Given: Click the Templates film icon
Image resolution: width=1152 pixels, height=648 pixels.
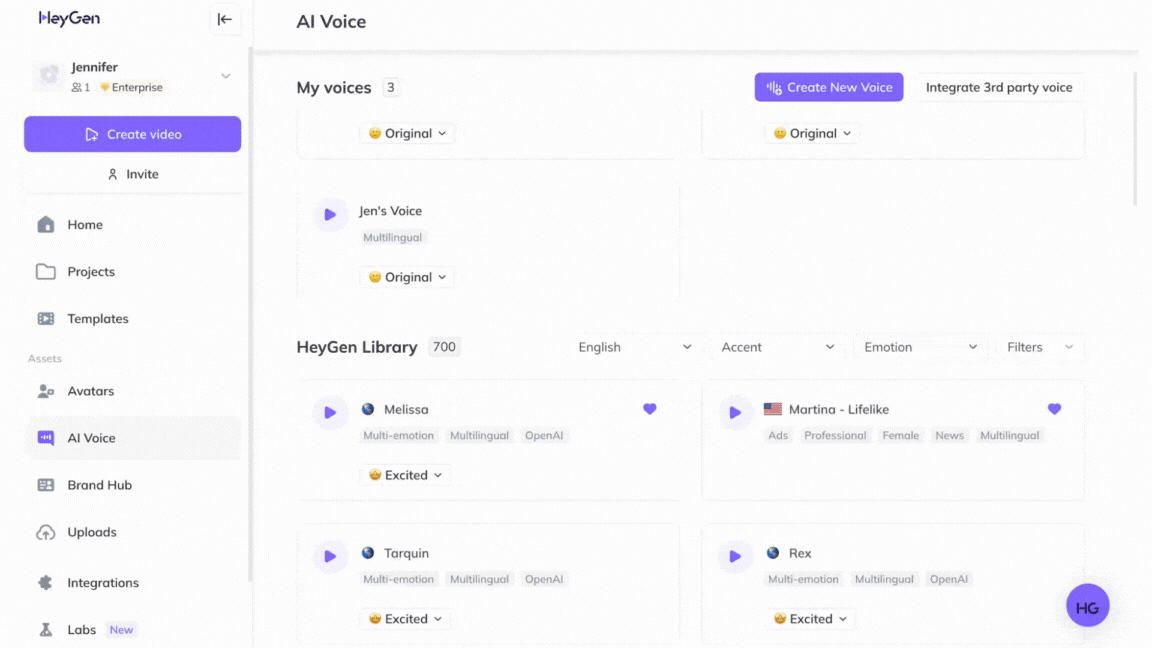Looking at the screenshot, I should (x=46, y=318).
